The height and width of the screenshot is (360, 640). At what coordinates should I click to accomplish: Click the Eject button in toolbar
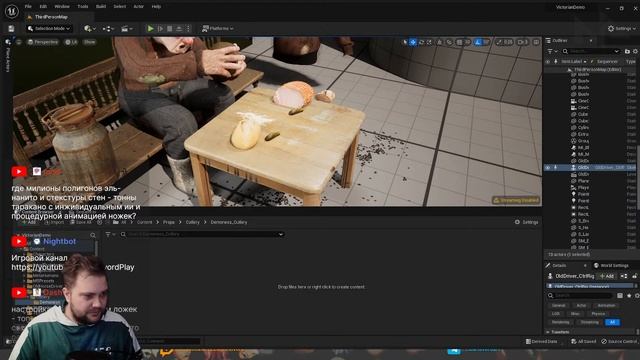[179, 29]
